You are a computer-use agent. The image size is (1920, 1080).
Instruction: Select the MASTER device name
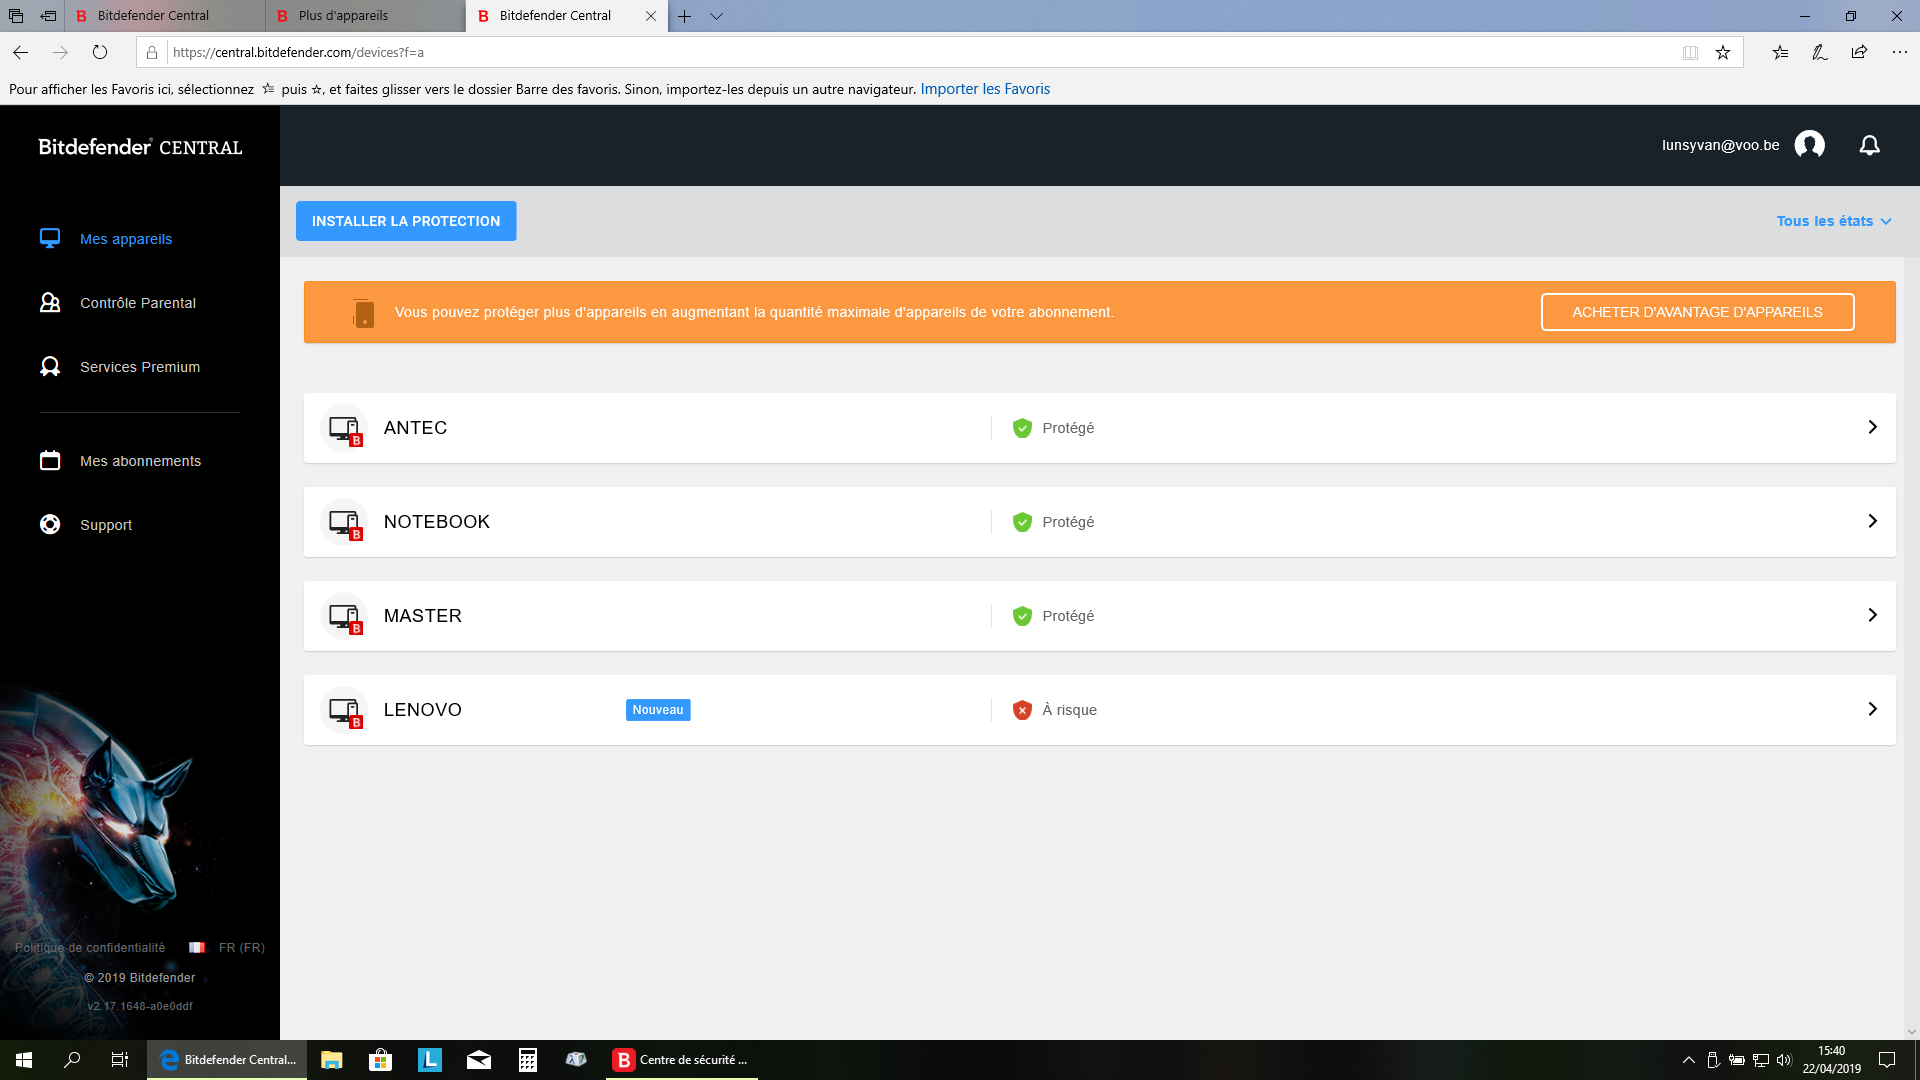(423, 616)
